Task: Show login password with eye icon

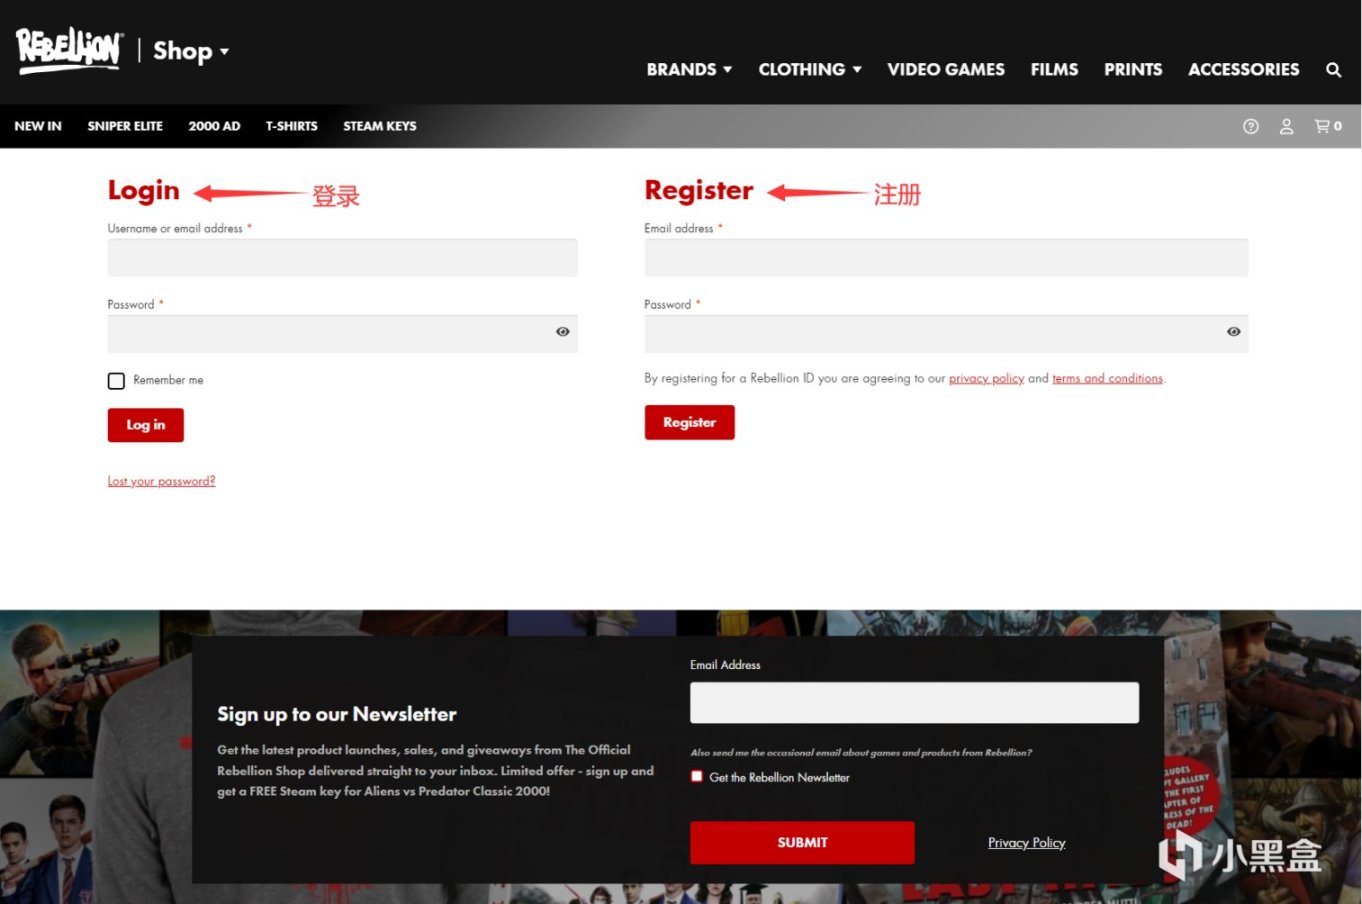Action: click(x=563, y=332)
